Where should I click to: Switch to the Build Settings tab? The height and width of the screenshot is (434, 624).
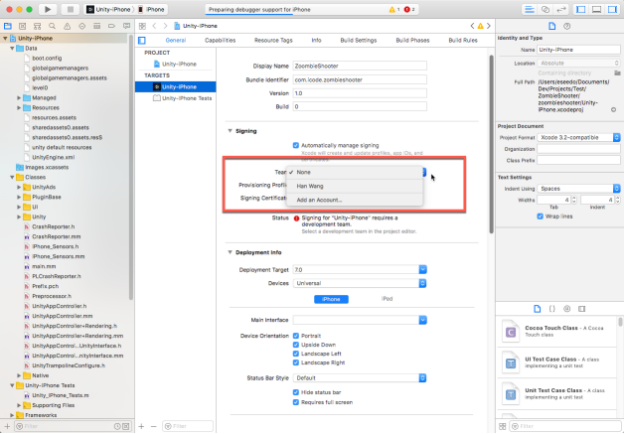point(358,41)
